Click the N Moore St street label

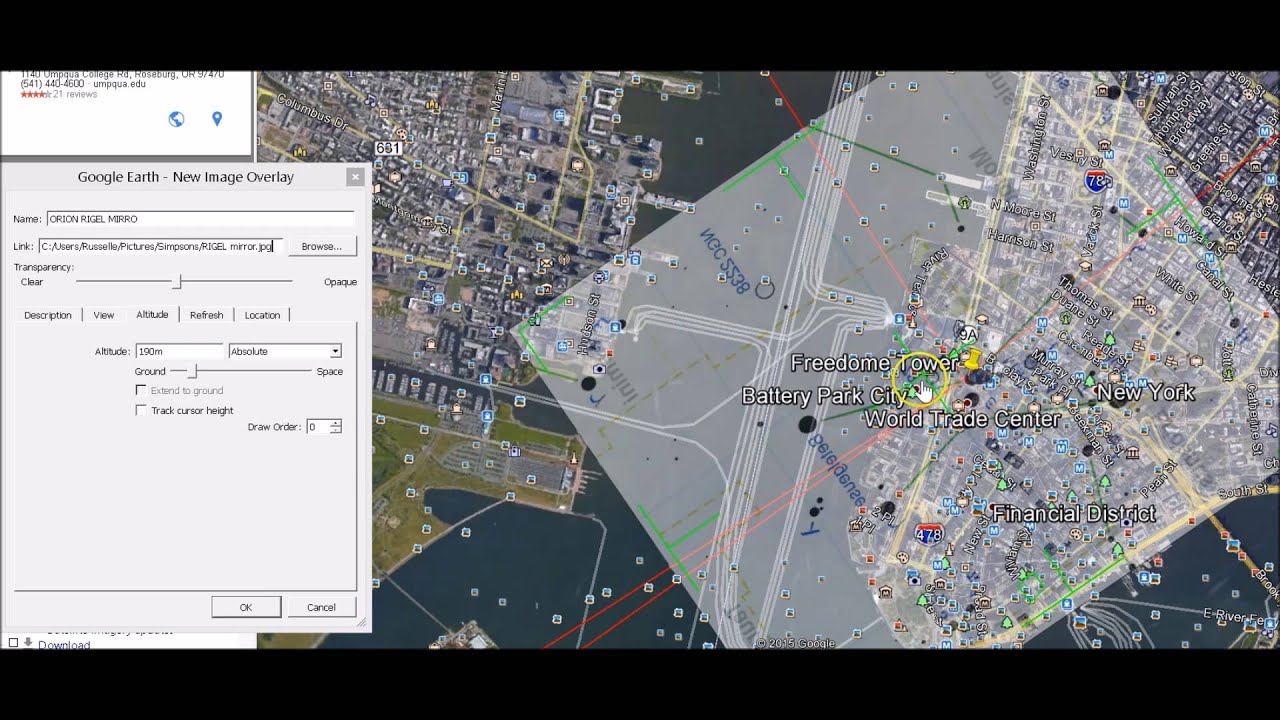tap(1022, 211)
